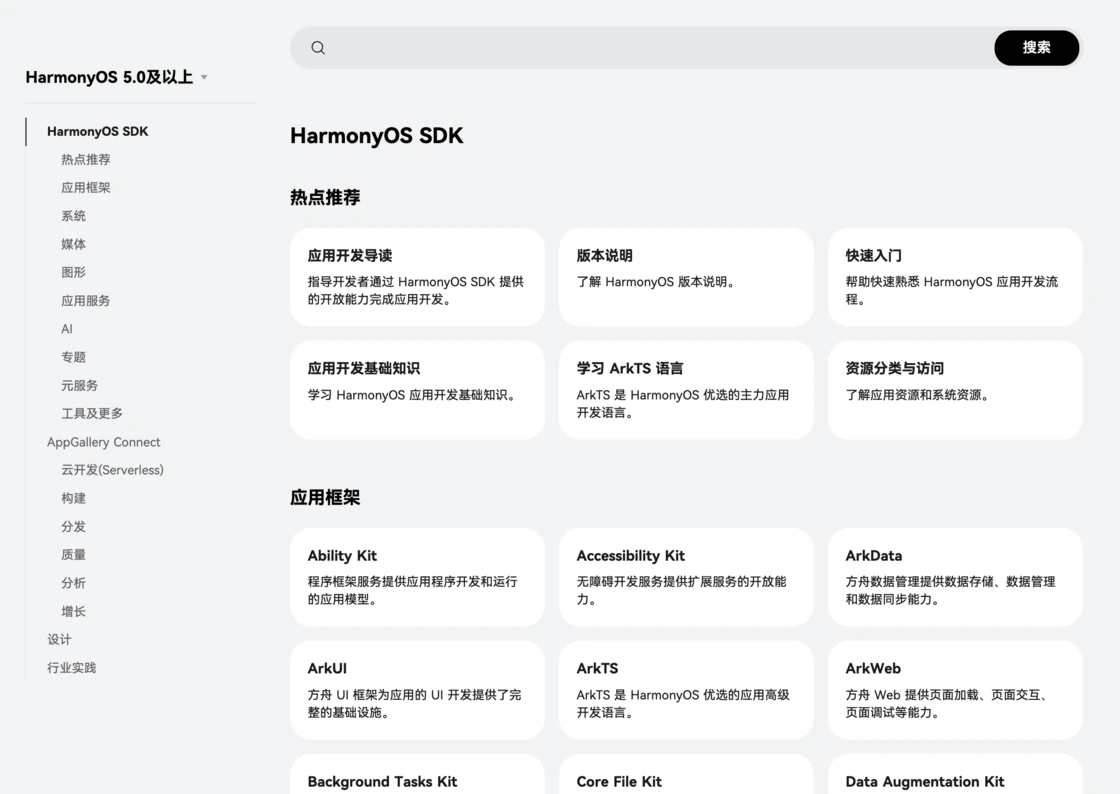1120x794 pixels.
Task: Open the 快速入门 card
Action: (x=955, y=276)
